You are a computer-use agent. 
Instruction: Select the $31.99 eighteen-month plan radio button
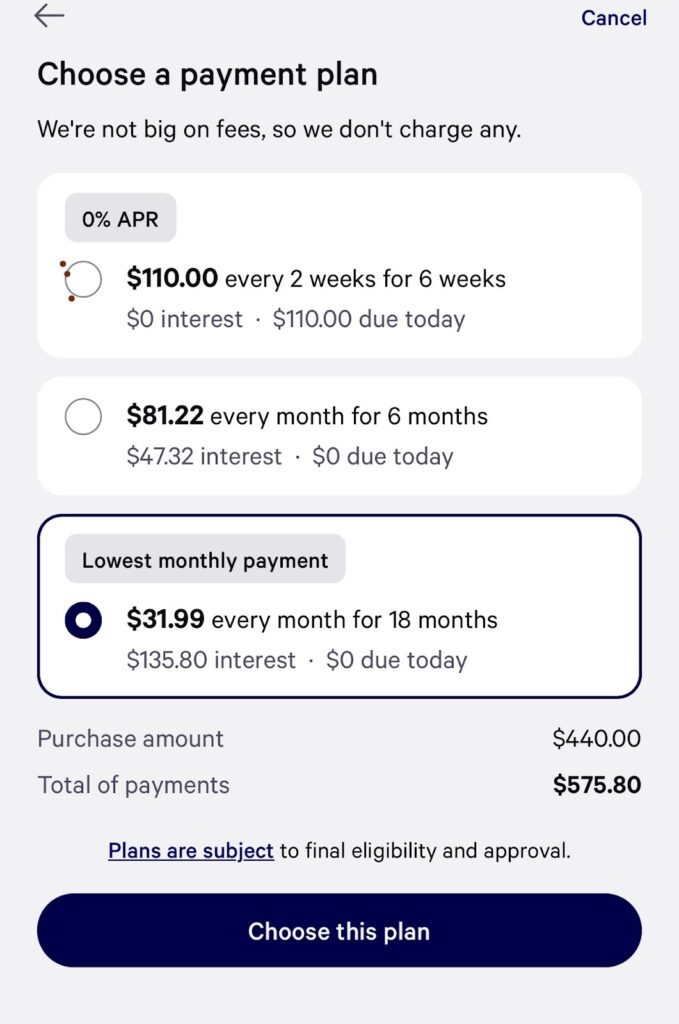point(83,620)
